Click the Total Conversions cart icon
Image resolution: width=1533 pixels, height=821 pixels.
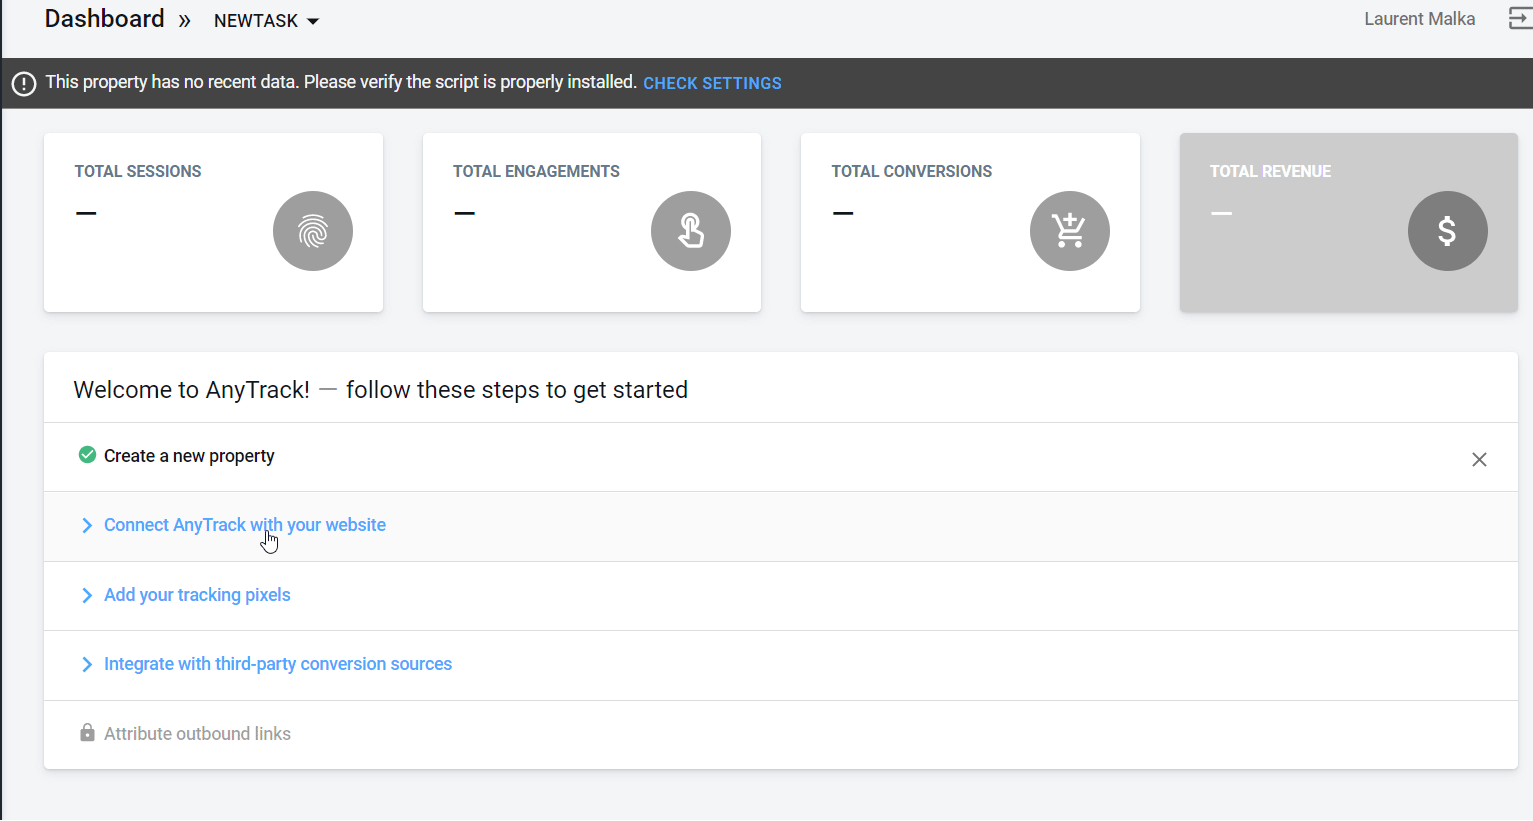click(x=1070, y=231)
